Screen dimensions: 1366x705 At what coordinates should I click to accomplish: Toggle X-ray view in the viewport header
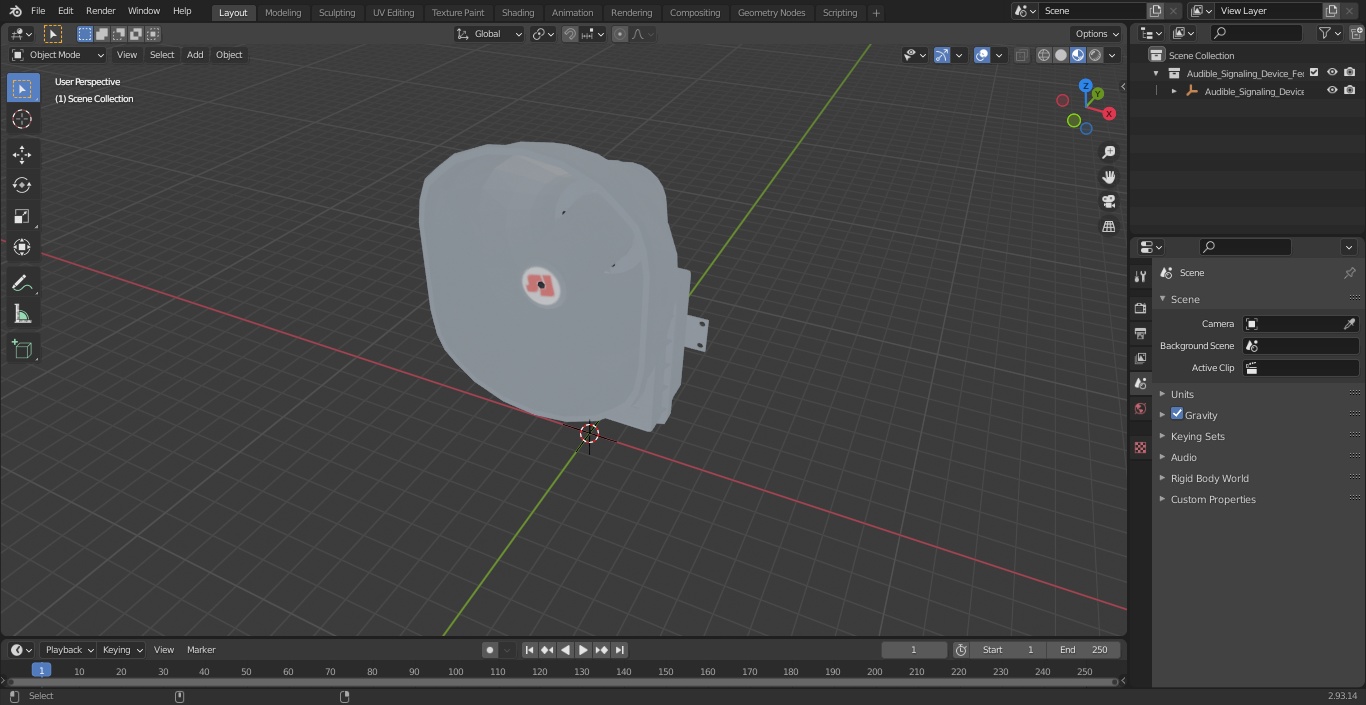[1021, 55]
